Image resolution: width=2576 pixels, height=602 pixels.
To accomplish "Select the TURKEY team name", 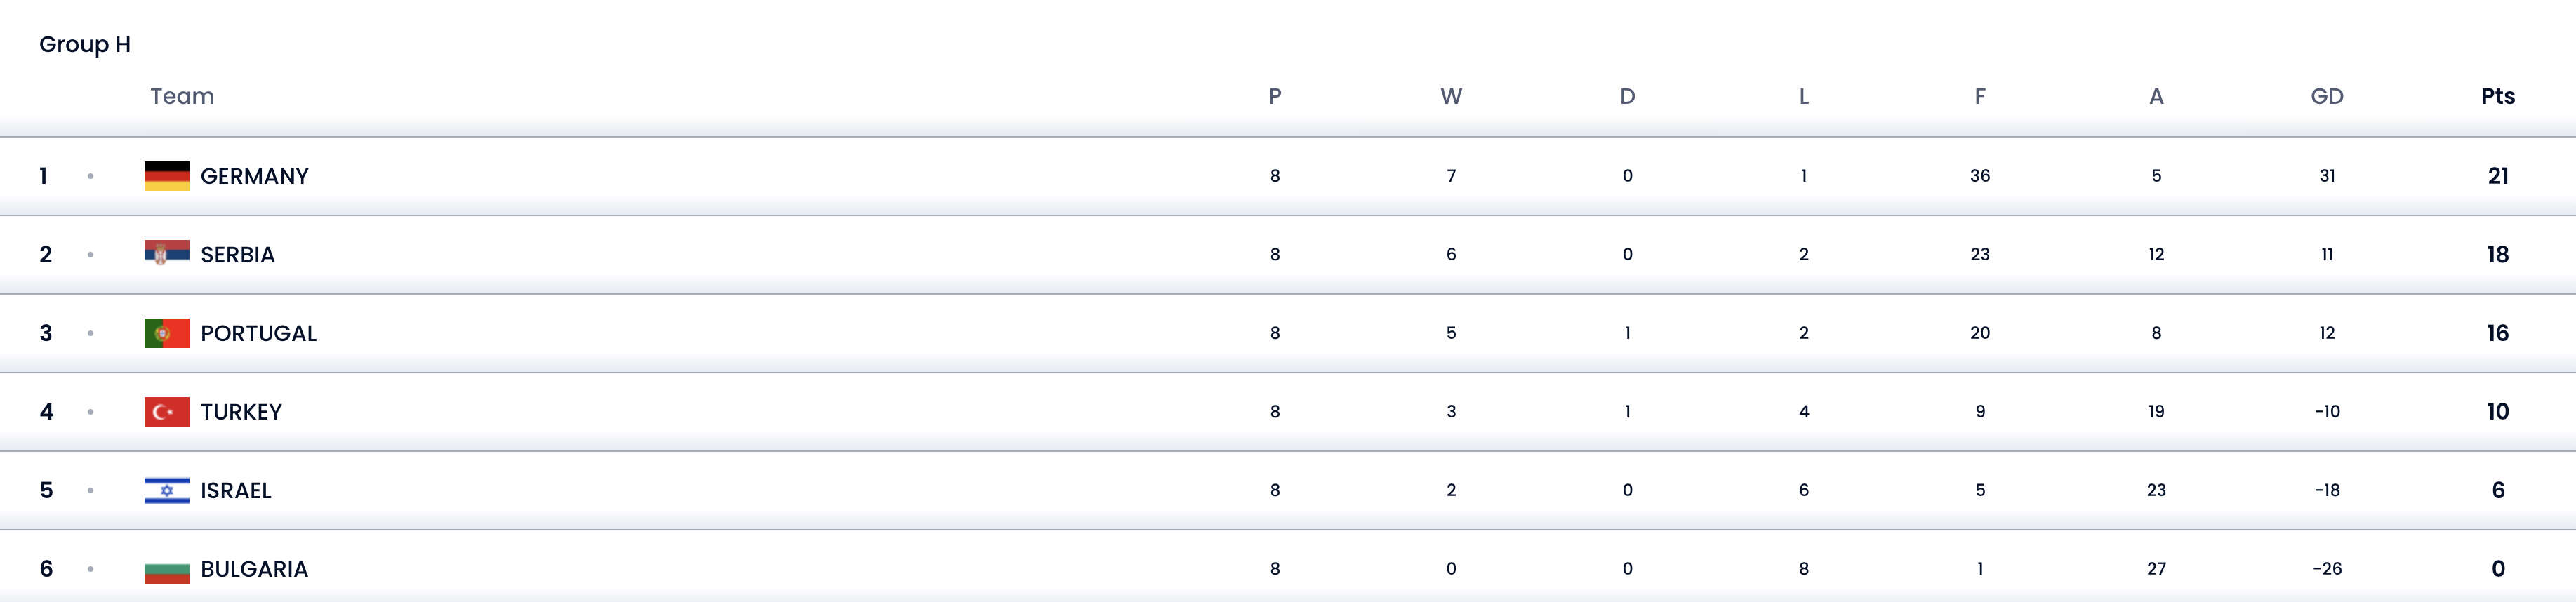I will [x=241, y=412].
